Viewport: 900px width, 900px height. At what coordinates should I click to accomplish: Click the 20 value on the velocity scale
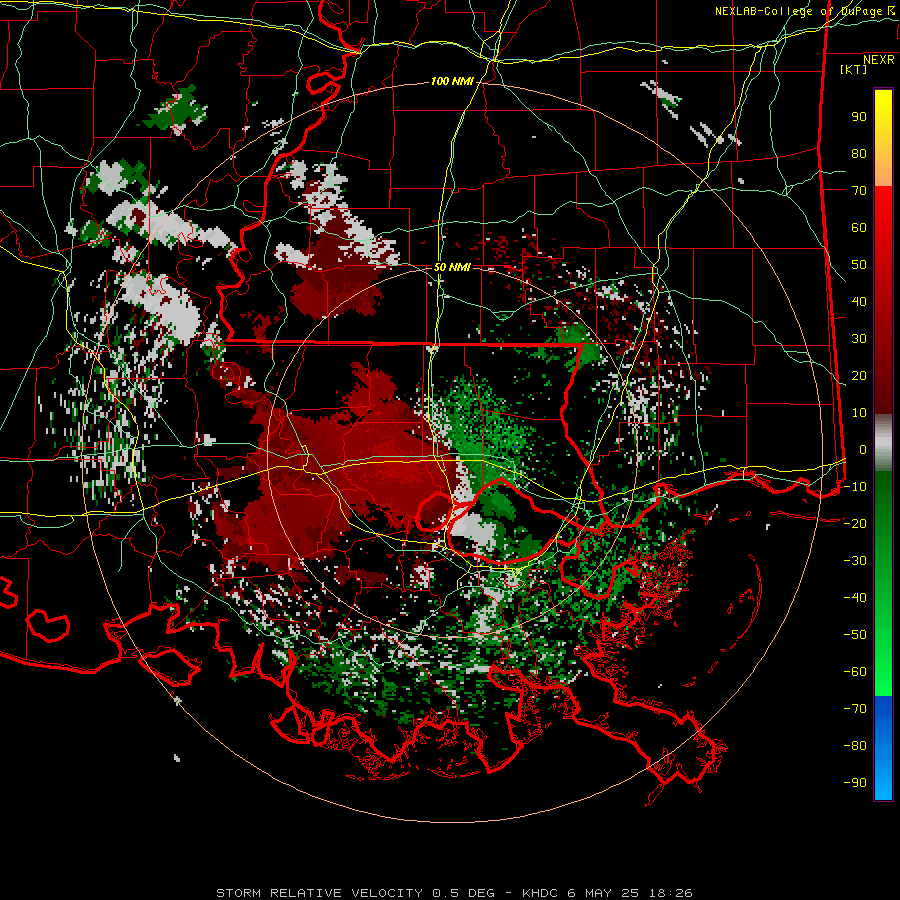click(x=859, y=376)
